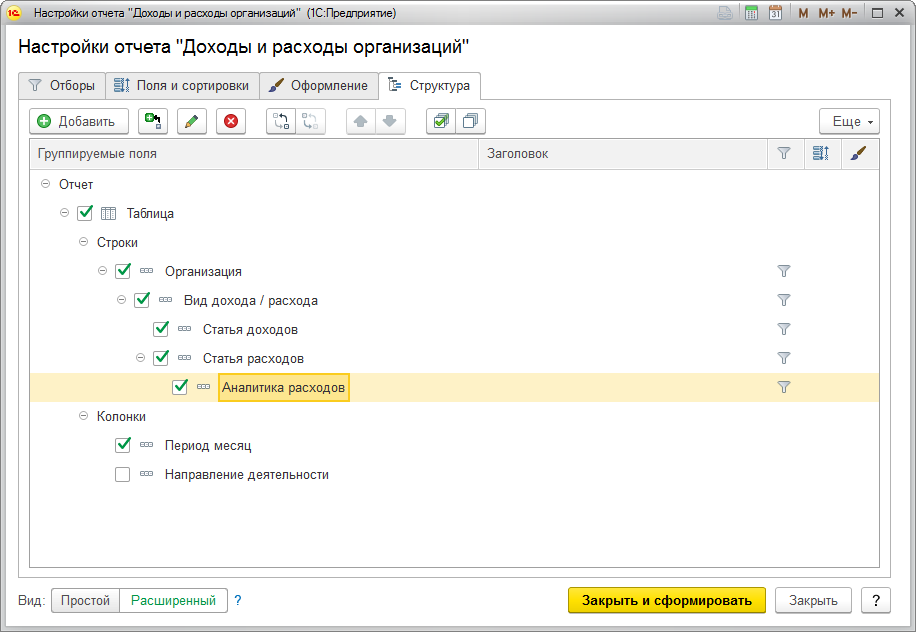Click the table icon next to Таблица
The height and width of the screenshot is (632, 916).
pyautogui.click(x=108, y=213)
